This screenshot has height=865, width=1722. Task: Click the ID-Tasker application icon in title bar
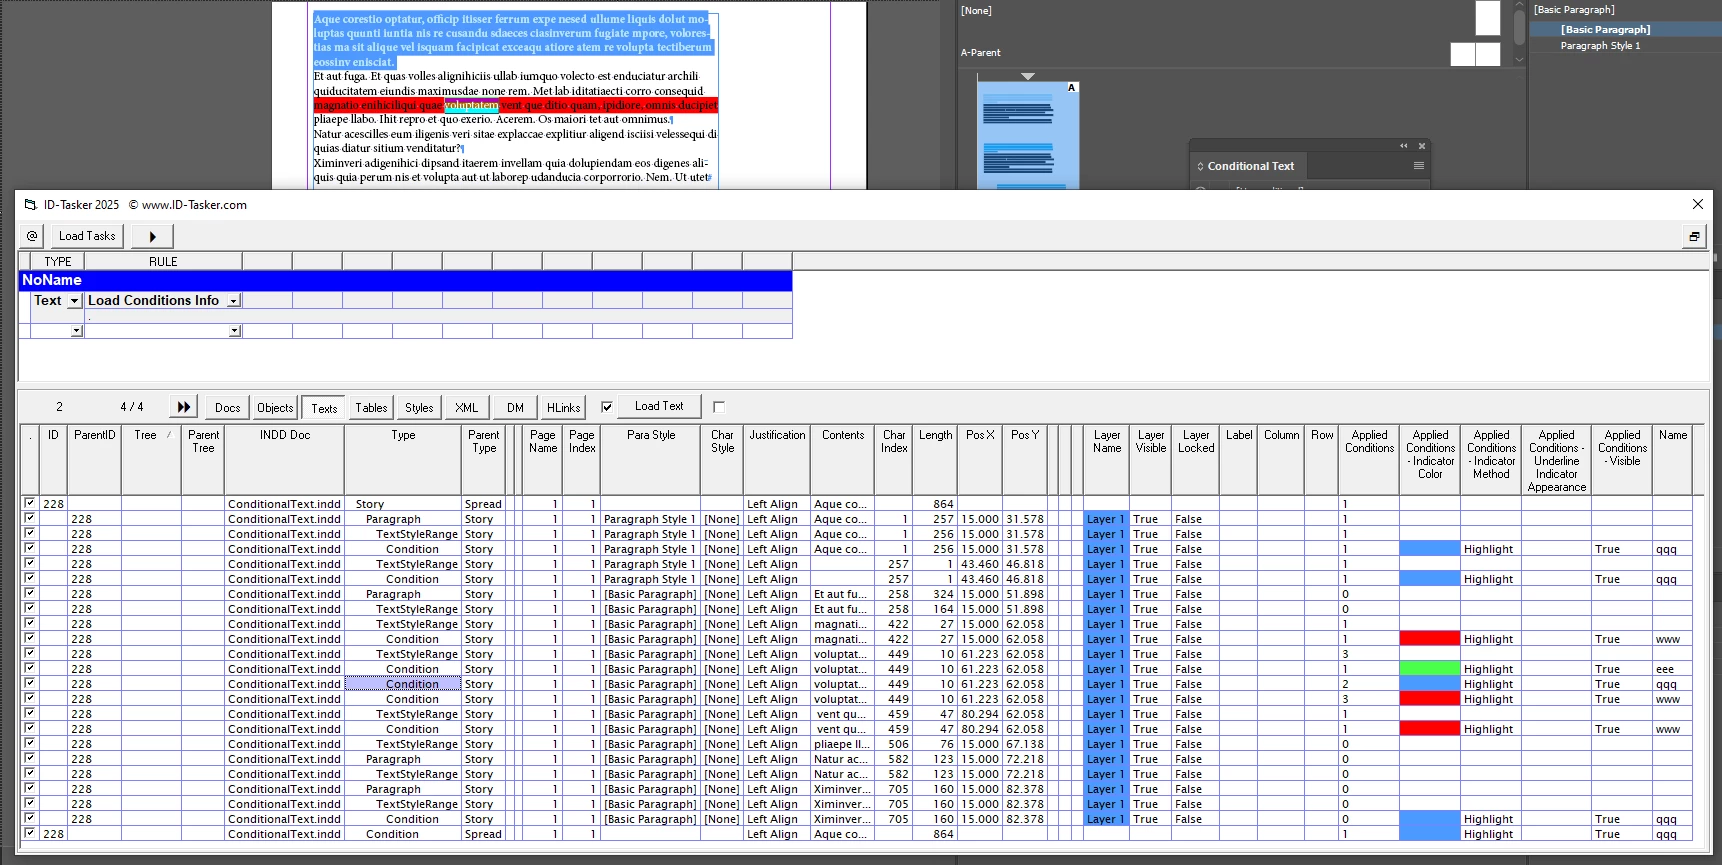pos(30,205)
